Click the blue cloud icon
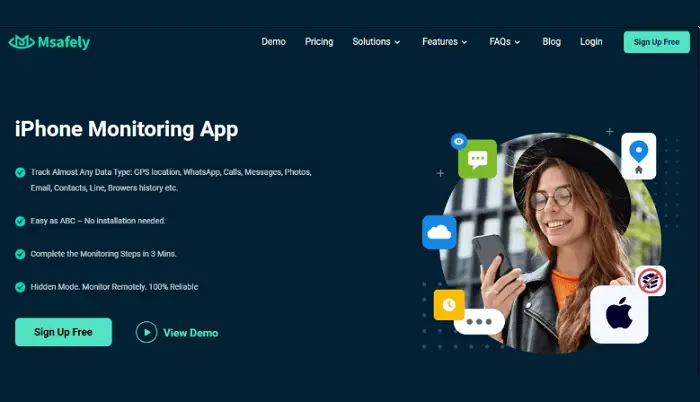Screen dimensions: 700x402 (x=439, y=232)
